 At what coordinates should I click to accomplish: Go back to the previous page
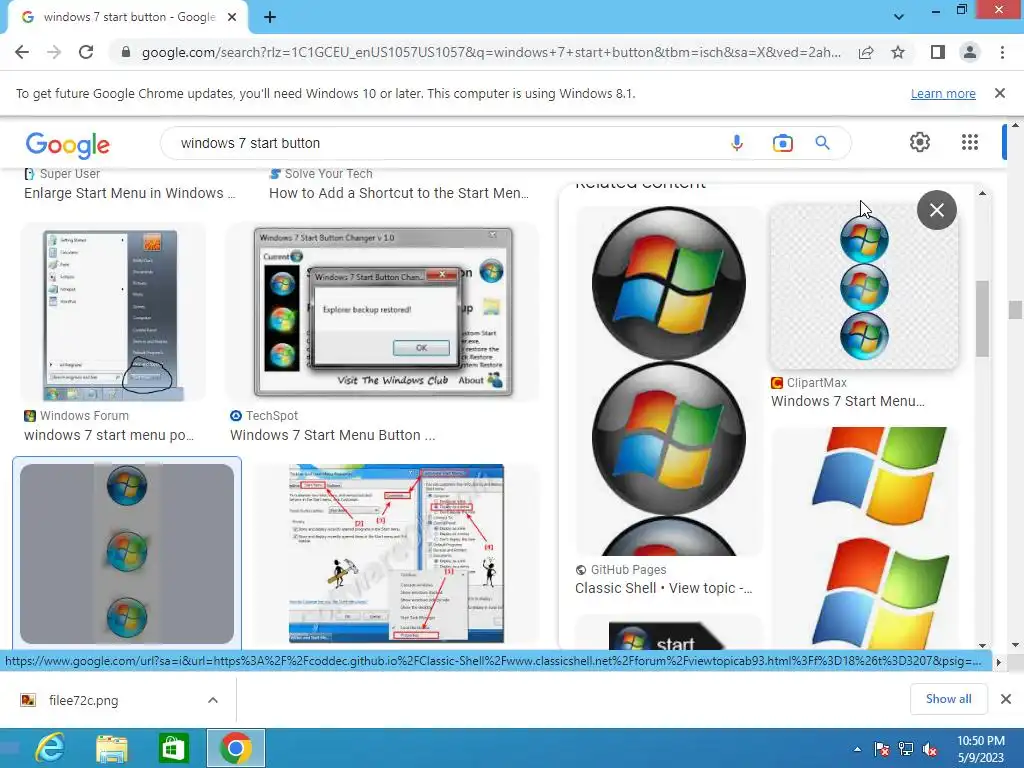pyautogui.click(x=22, y=52)
